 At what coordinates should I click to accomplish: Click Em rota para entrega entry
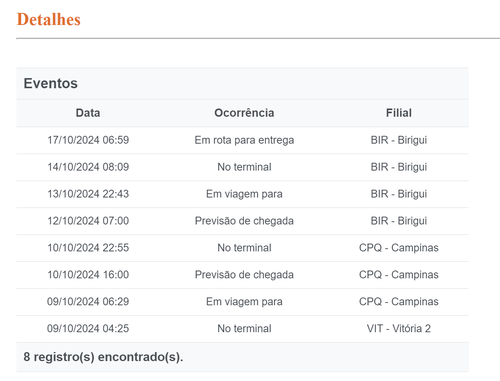click(x=244, y=140)
